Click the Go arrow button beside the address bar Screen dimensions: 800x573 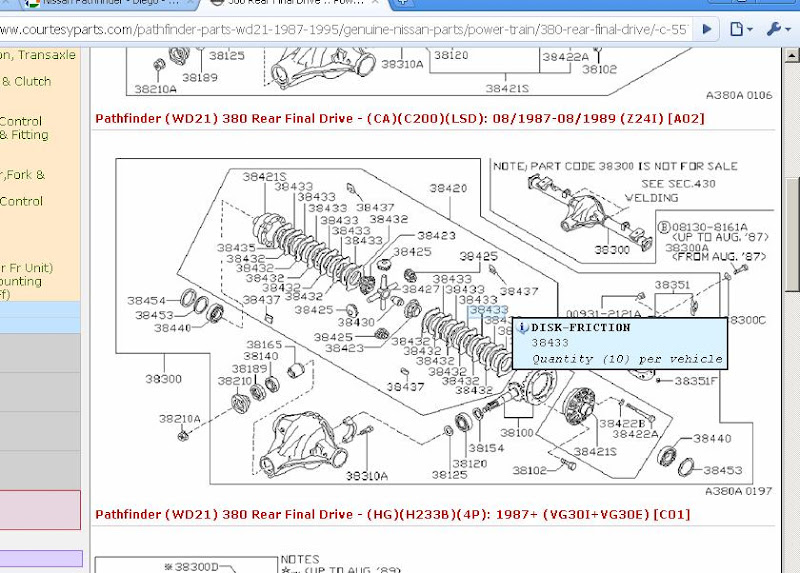(707, 29)
